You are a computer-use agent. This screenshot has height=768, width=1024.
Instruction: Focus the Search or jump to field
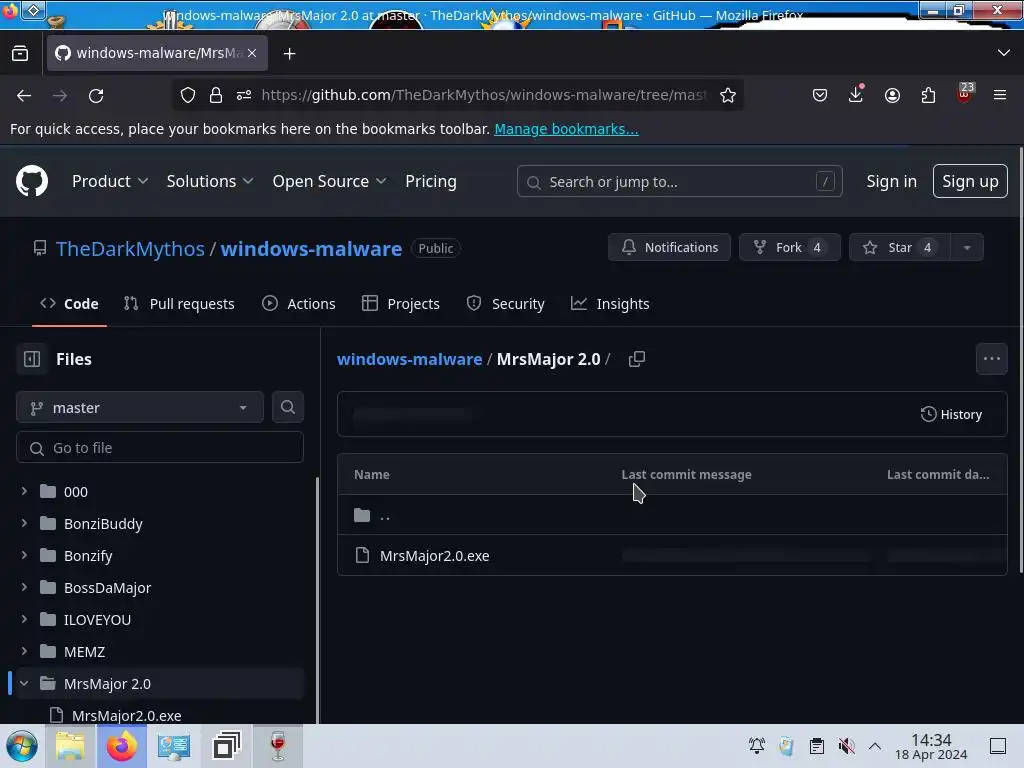point(679,182)
